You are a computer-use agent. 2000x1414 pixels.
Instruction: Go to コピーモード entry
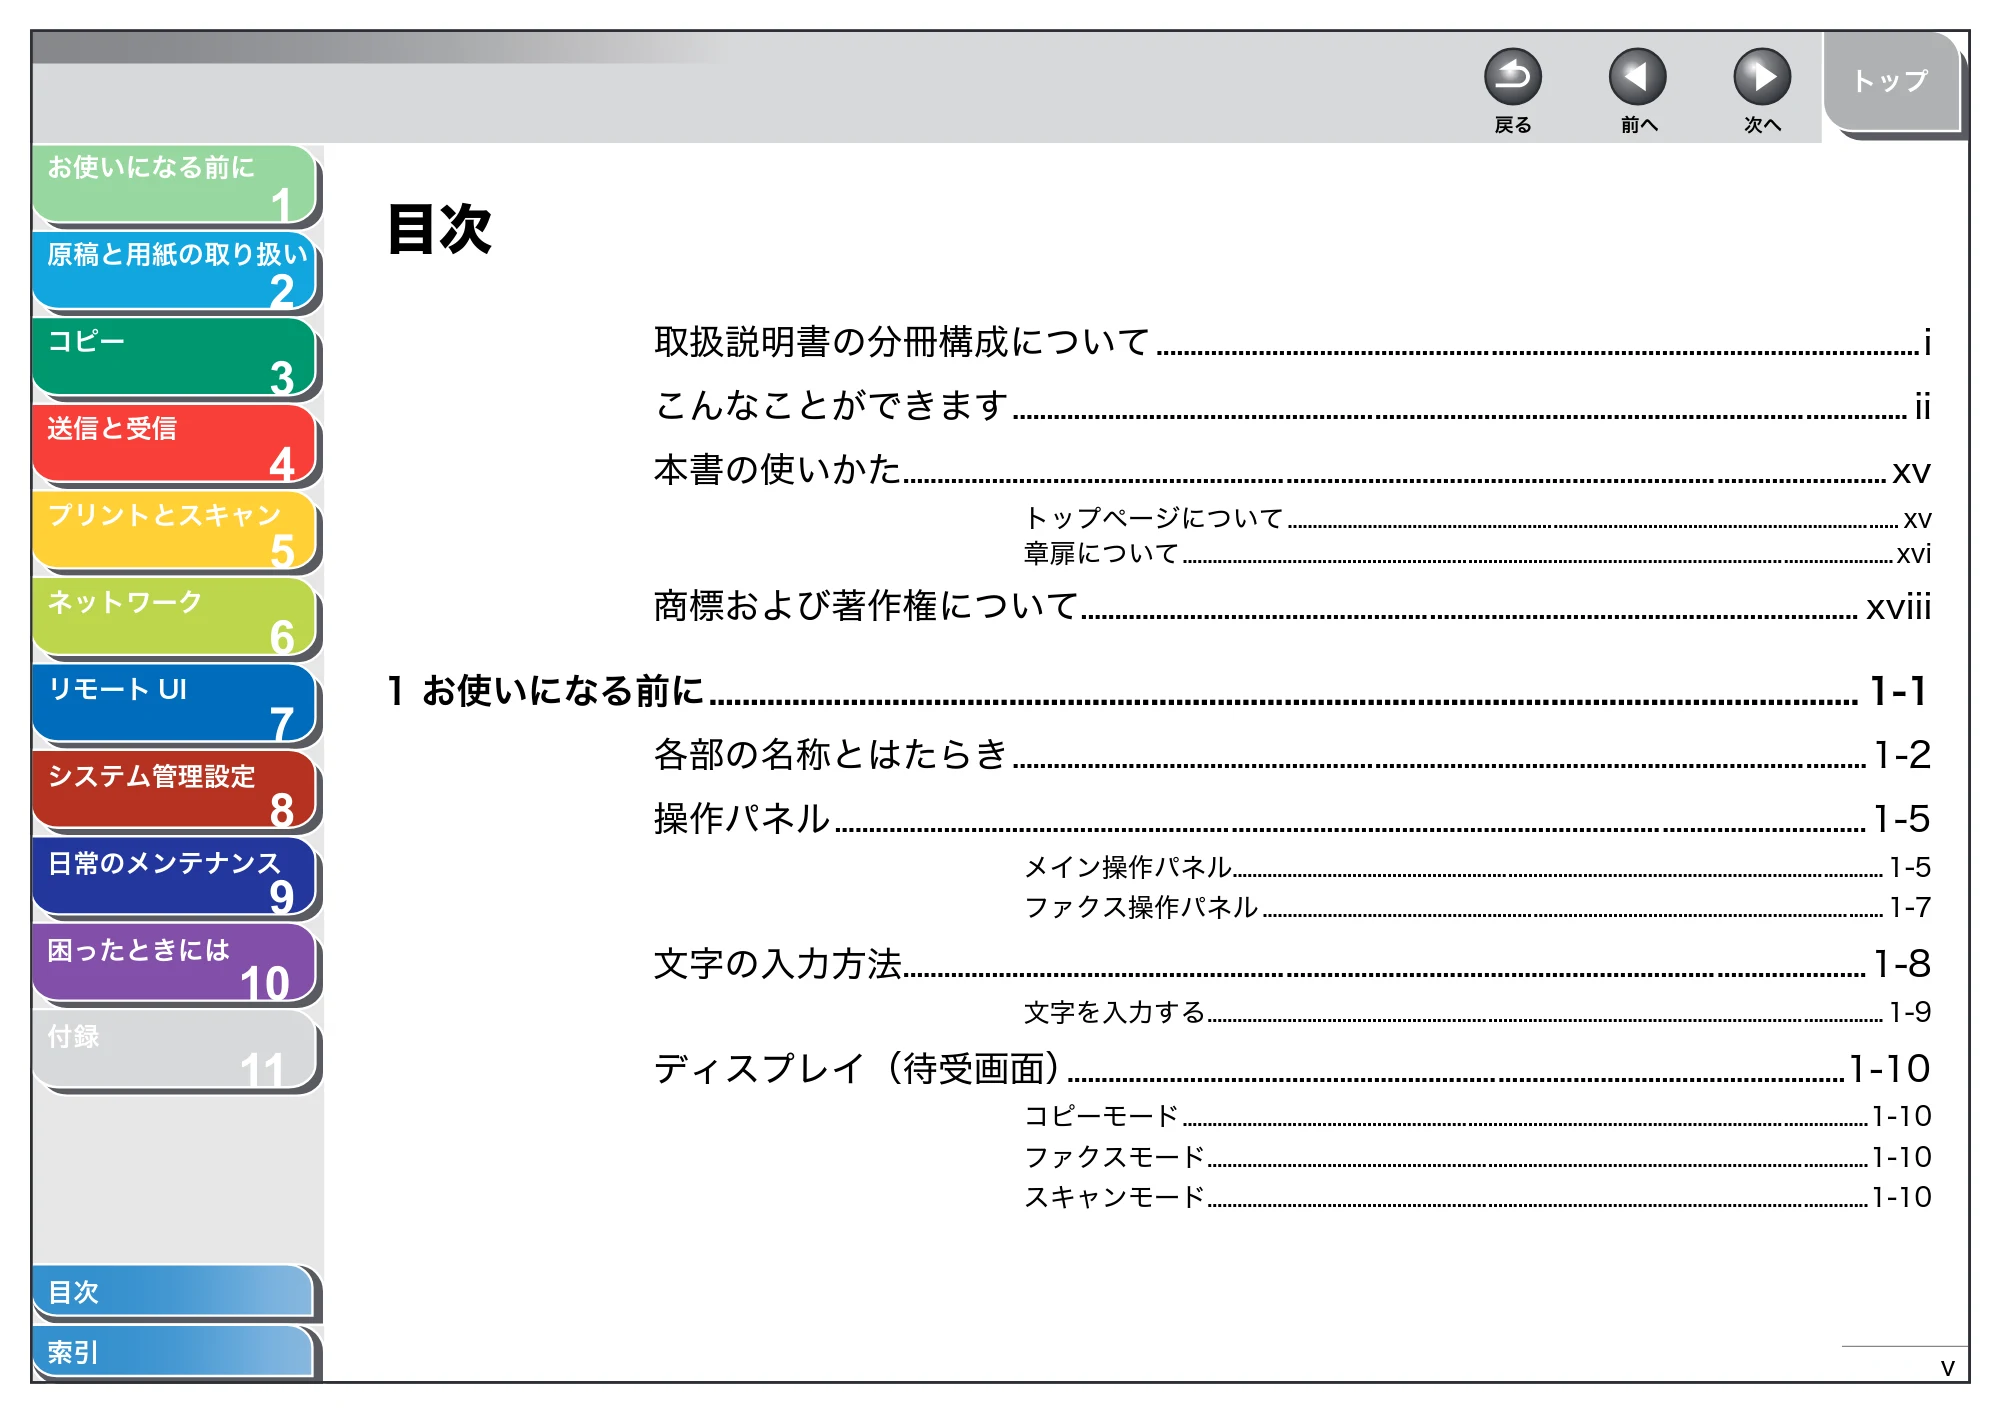click(1477, 1116)
